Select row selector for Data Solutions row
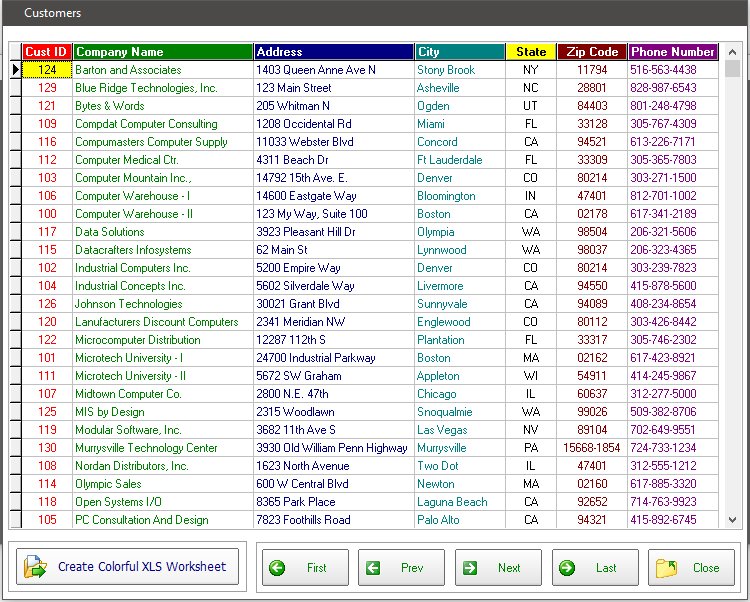 [x=15, y=232]
